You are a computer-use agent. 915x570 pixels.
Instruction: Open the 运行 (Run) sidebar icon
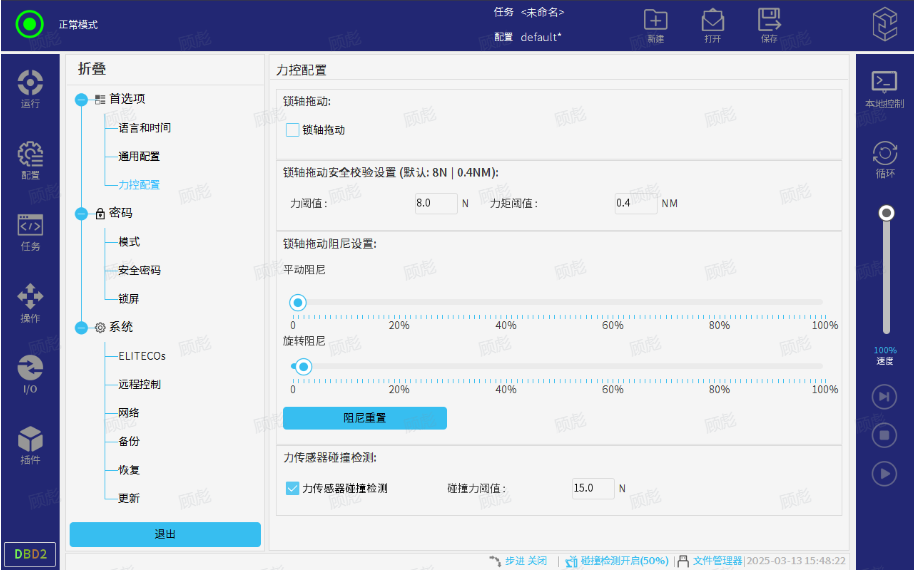coord(30,87)
